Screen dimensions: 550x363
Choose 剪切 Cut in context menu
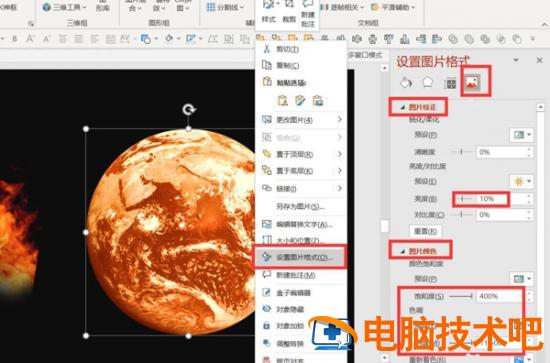(x=301, y=49)
